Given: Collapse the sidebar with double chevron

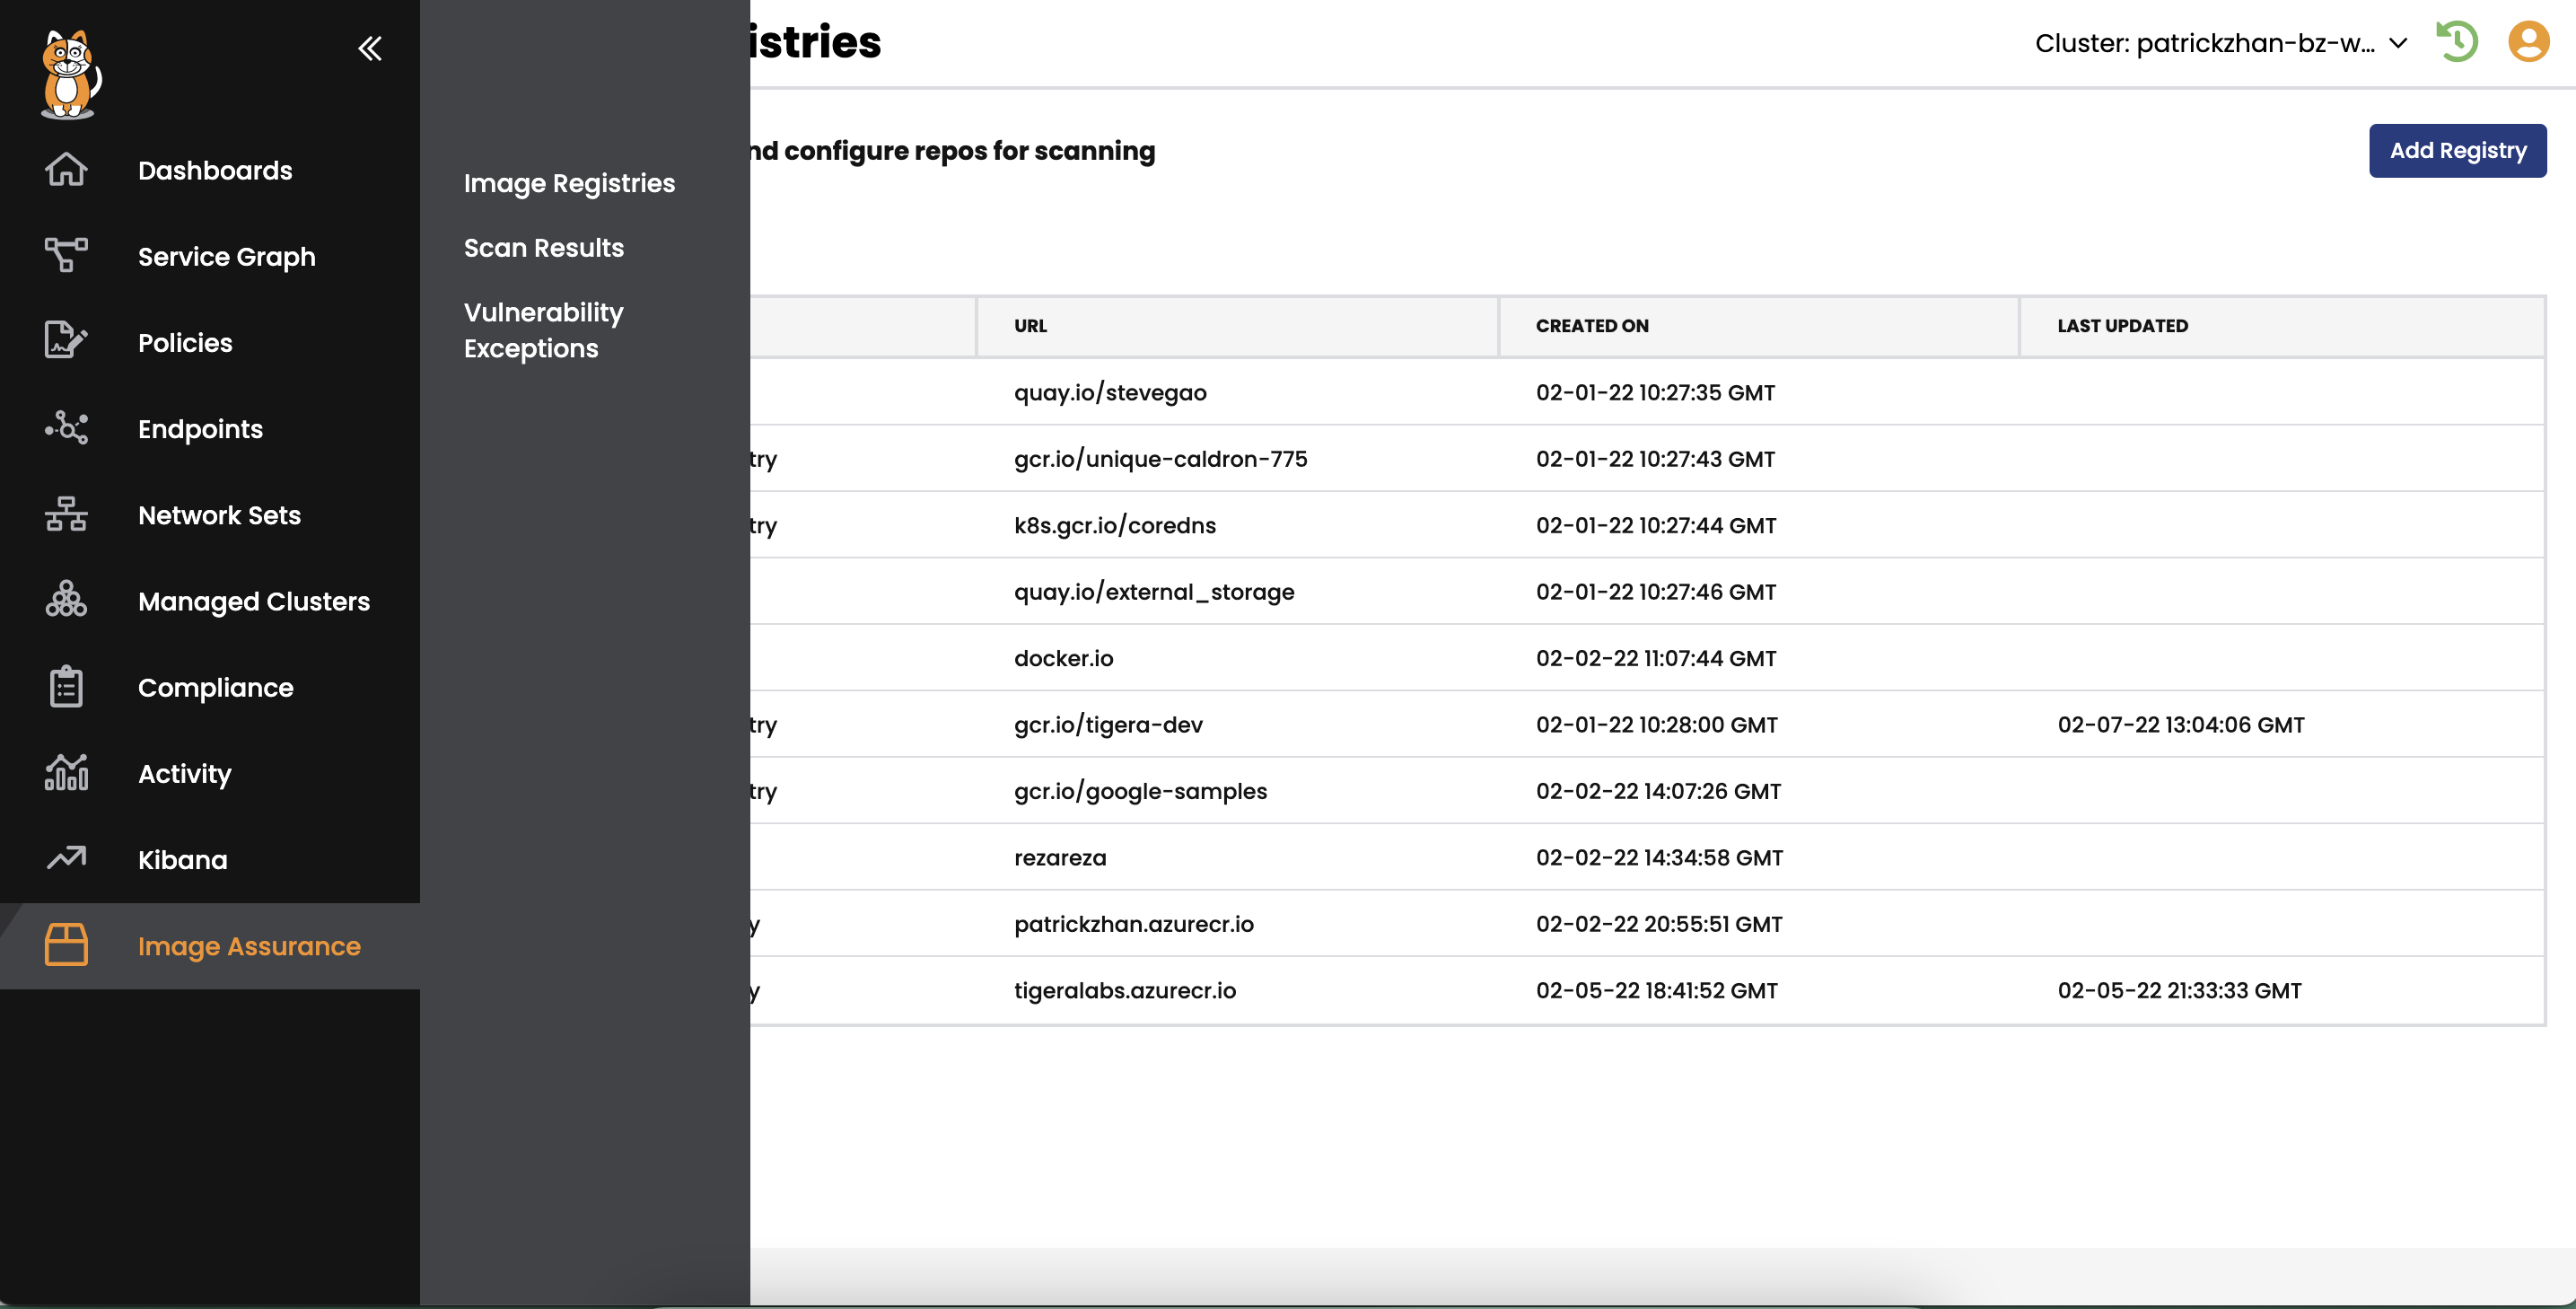Looking at the screenshot, I should (370, 48).
